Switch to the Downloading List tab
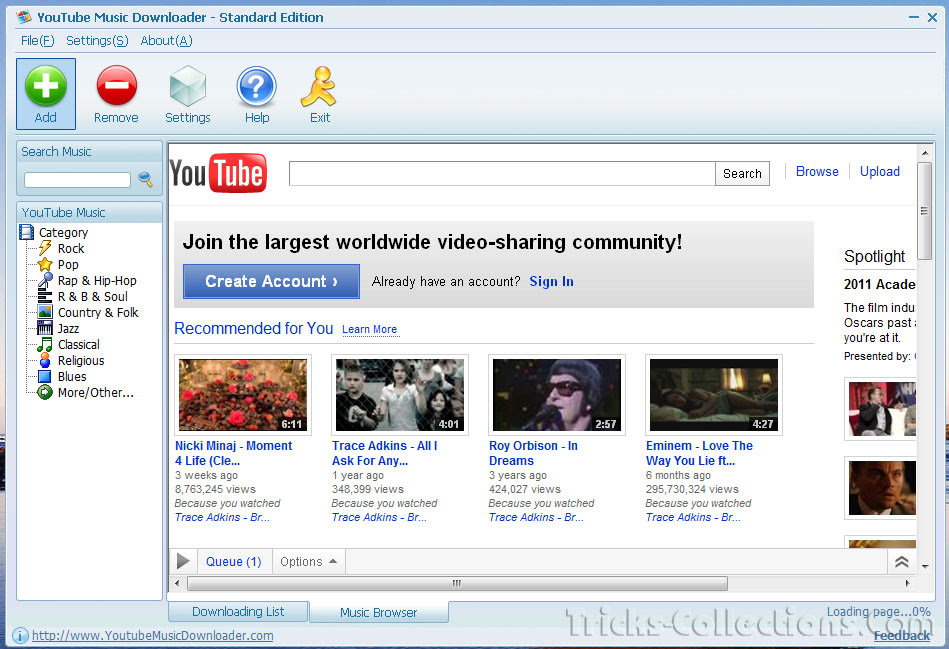 pyautogui.click(x=238, y=612)
